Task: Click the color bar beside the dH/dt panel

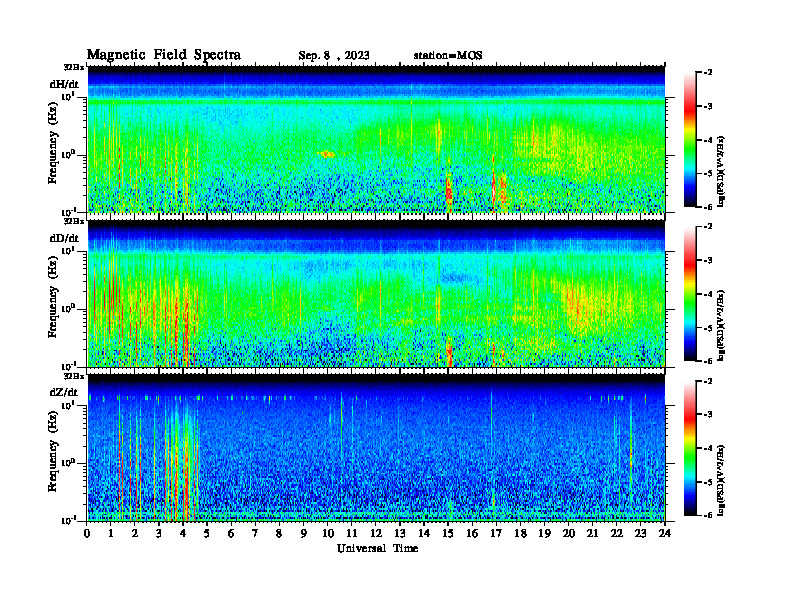Action: coord(690,139)
